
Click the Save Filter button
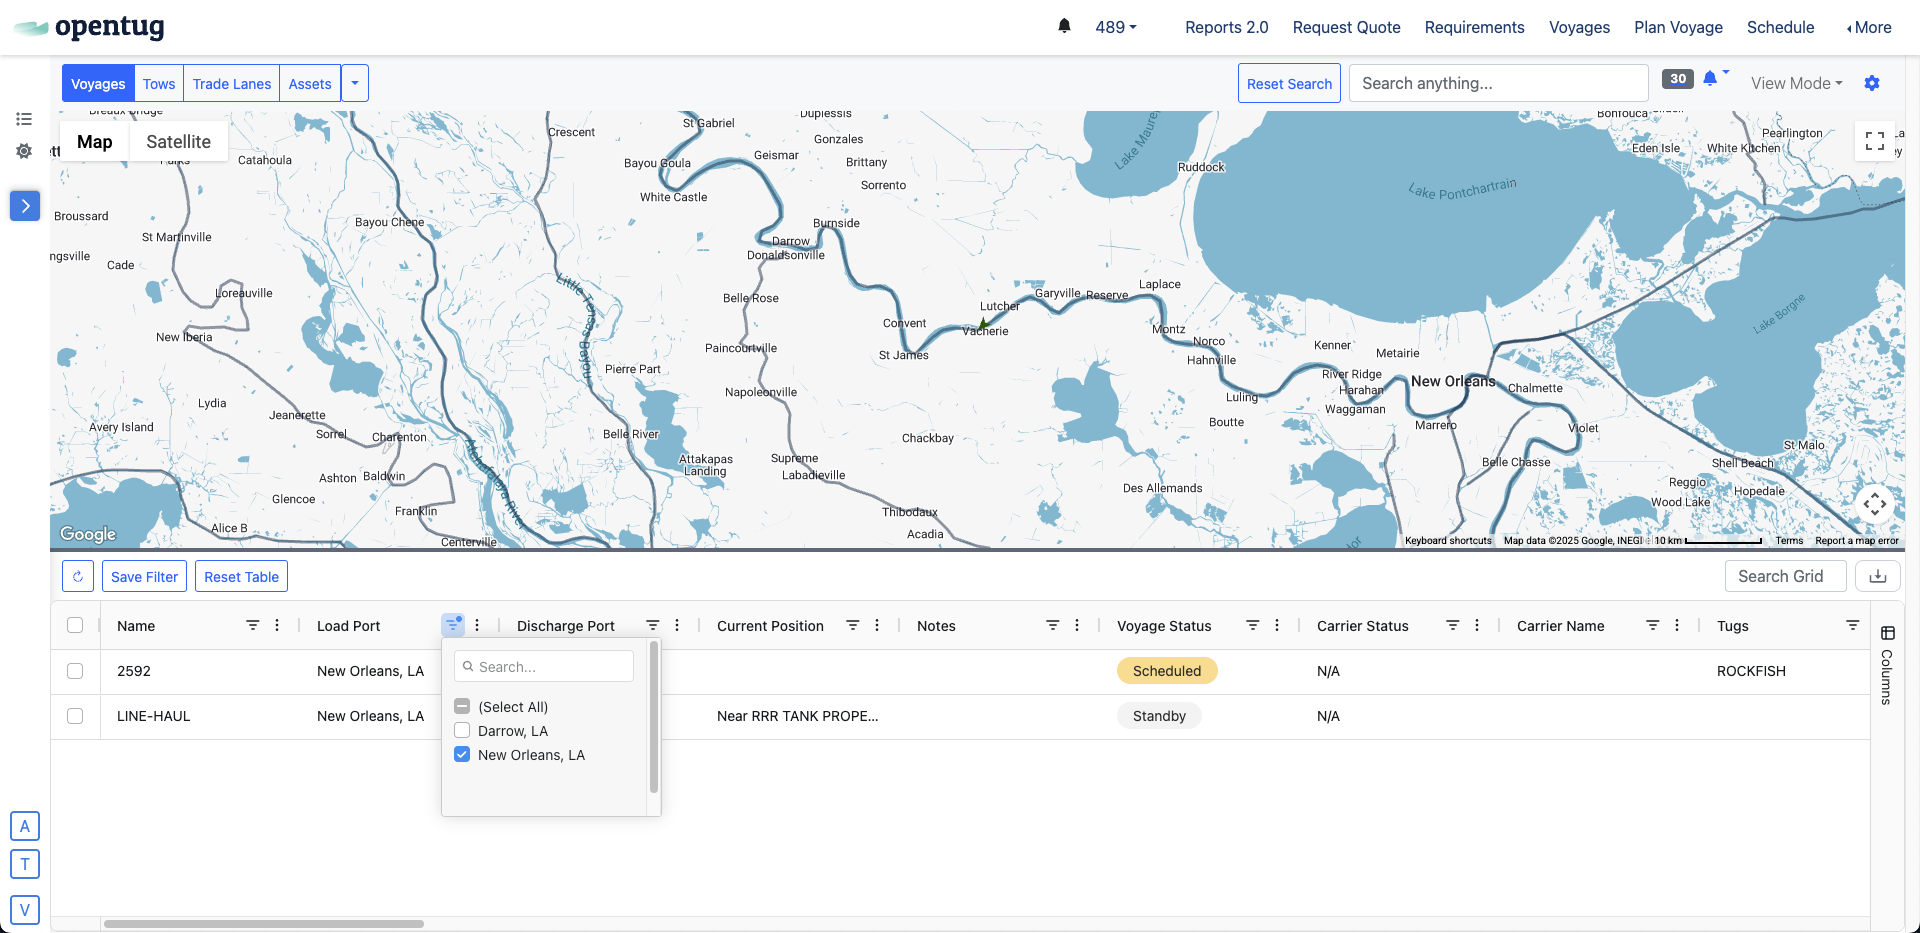pos(144,576)
